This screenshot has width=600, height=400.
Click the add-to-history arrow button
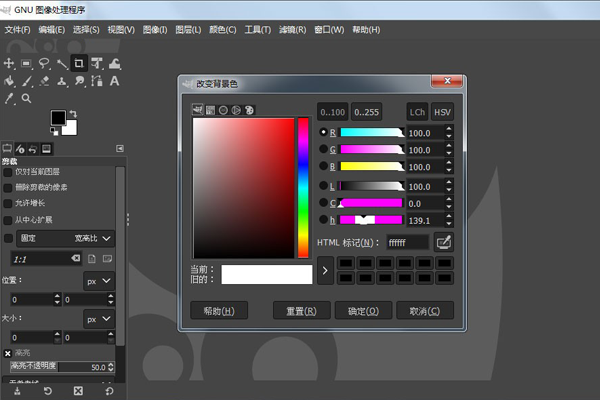pyautogui.click(x=325, y=271)
